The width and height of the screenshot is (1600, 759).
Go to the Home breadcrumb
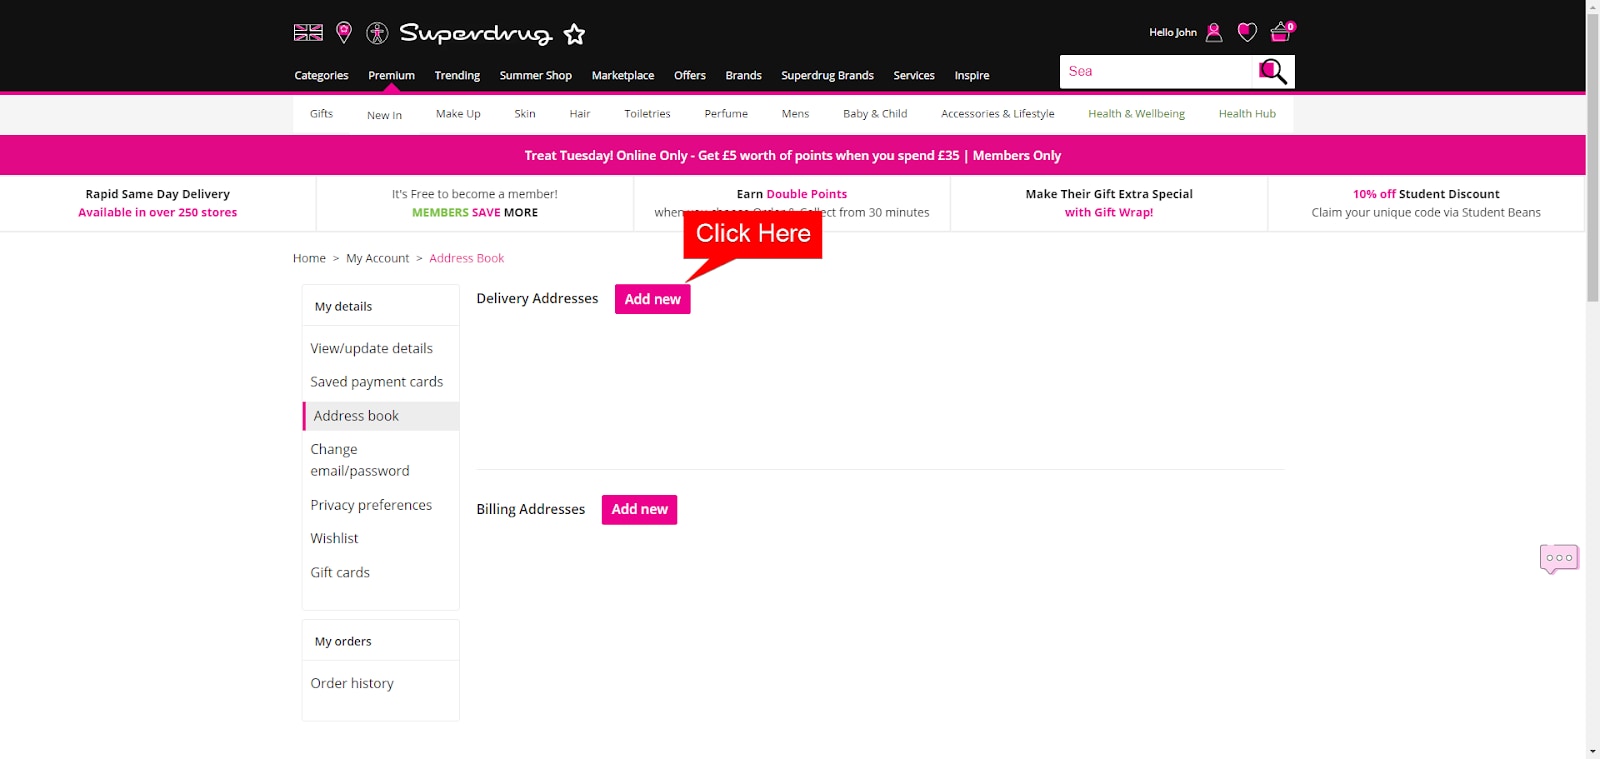coord(309,258)
